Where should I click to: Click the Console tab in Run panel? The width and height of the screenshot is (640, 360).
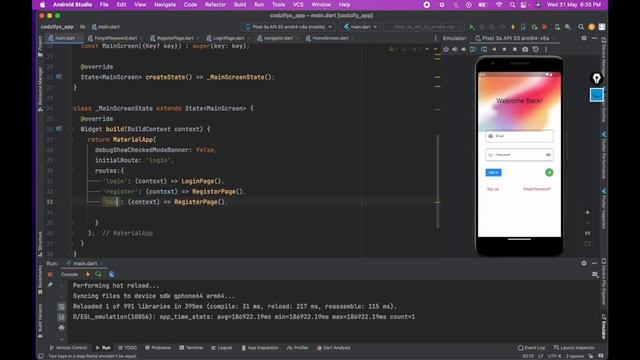69,275
